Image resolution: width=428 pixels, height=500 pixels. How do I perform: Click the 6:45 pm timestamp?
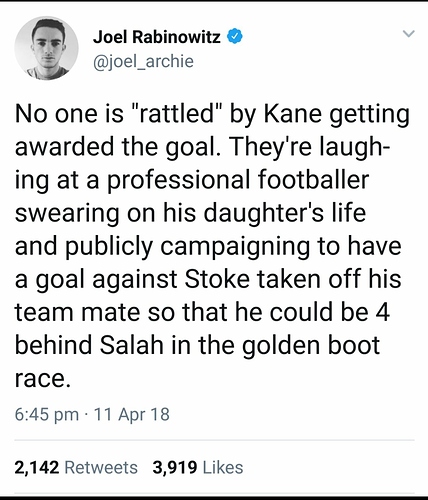point(47,414)
